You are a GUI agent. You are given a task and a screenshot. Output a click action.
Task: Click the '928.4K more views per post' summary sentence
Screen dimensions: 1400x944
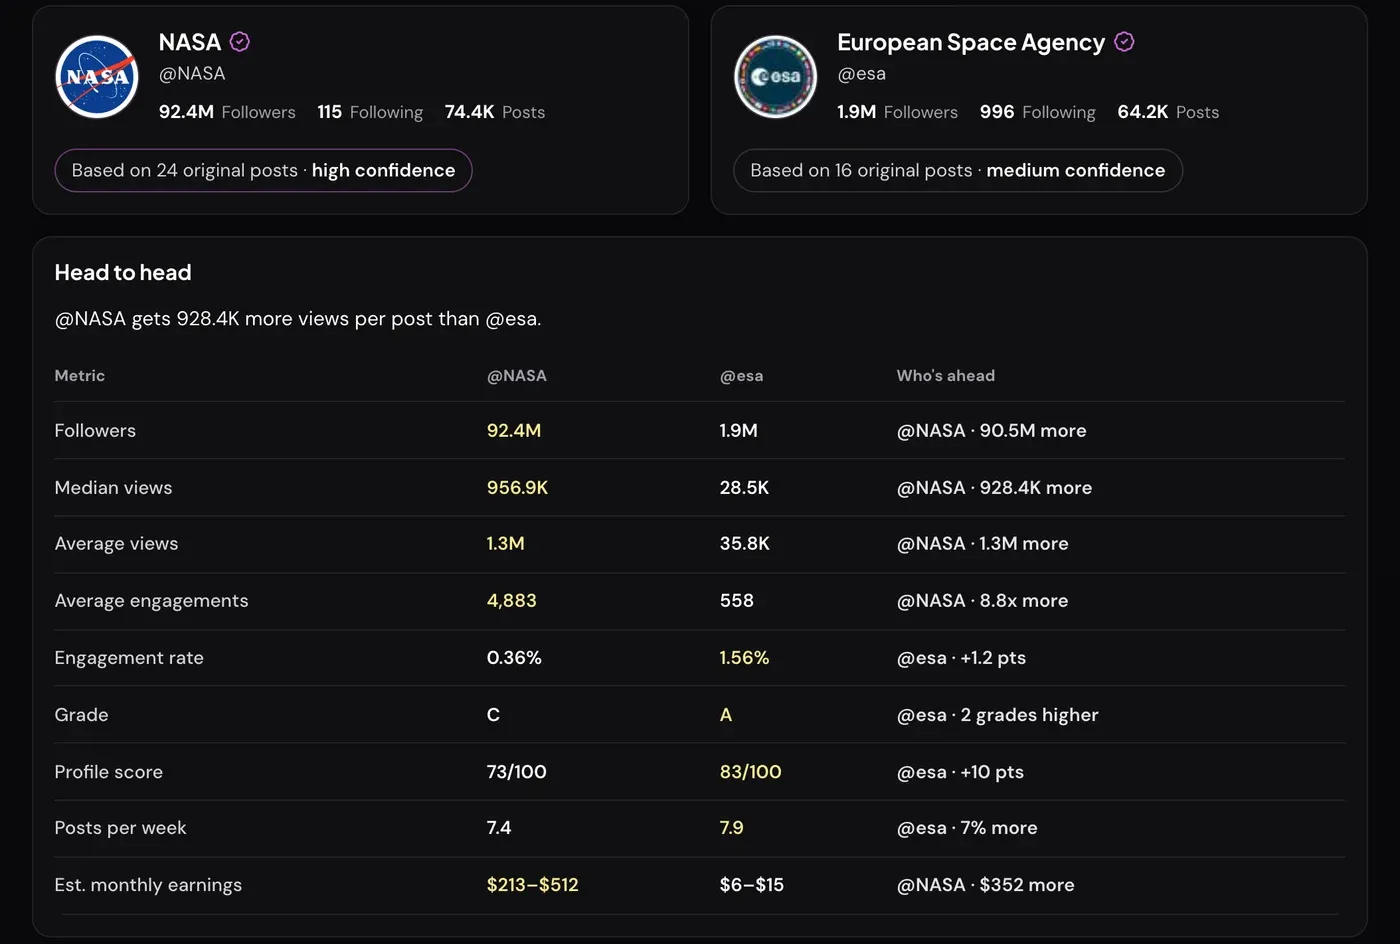[x=298, y=319]
